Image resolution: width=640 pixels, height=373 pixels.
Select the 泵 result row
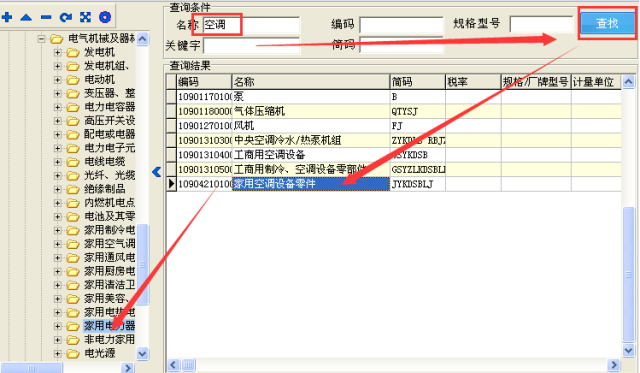coord(394,97)
